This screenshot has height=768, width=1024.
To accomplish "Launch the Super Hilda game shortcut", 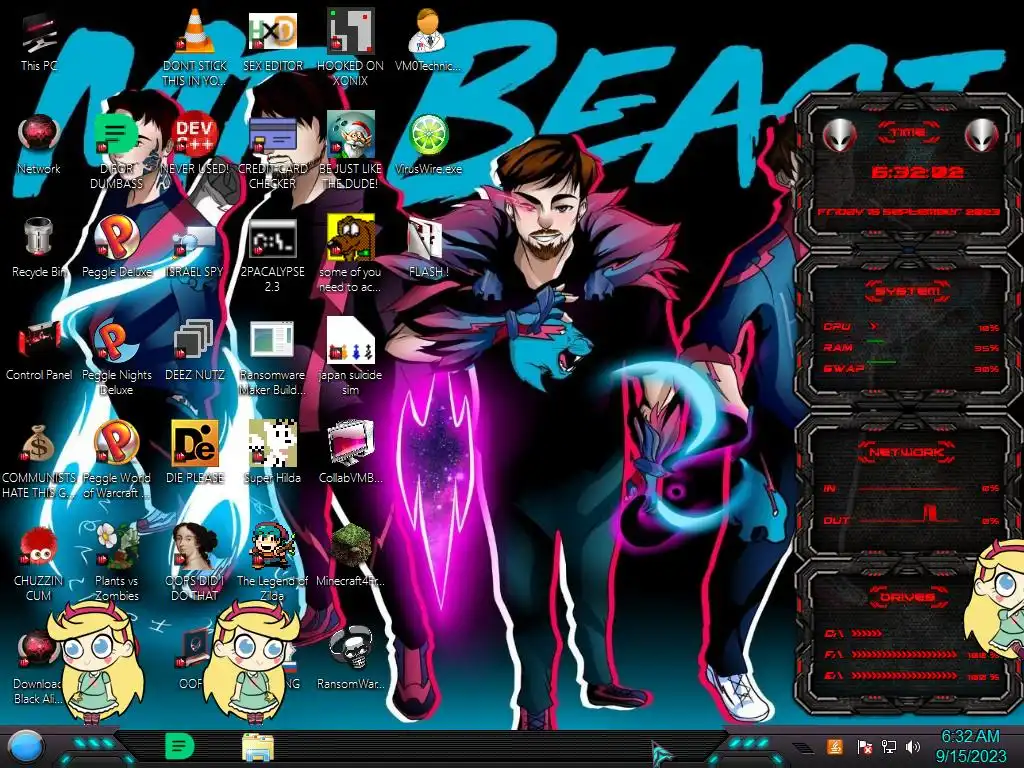I will [x=272, y=453].
